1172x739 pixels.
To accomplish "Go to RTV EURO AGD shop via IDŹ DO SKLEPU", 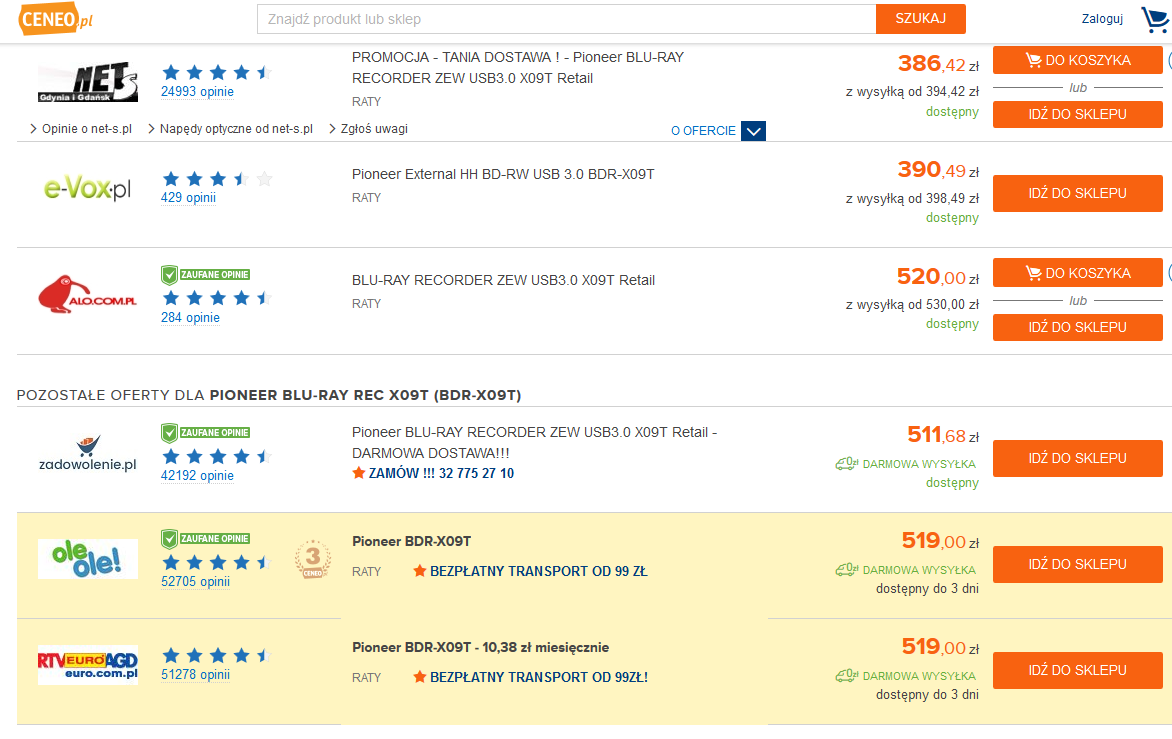I will coord(1078,670).
